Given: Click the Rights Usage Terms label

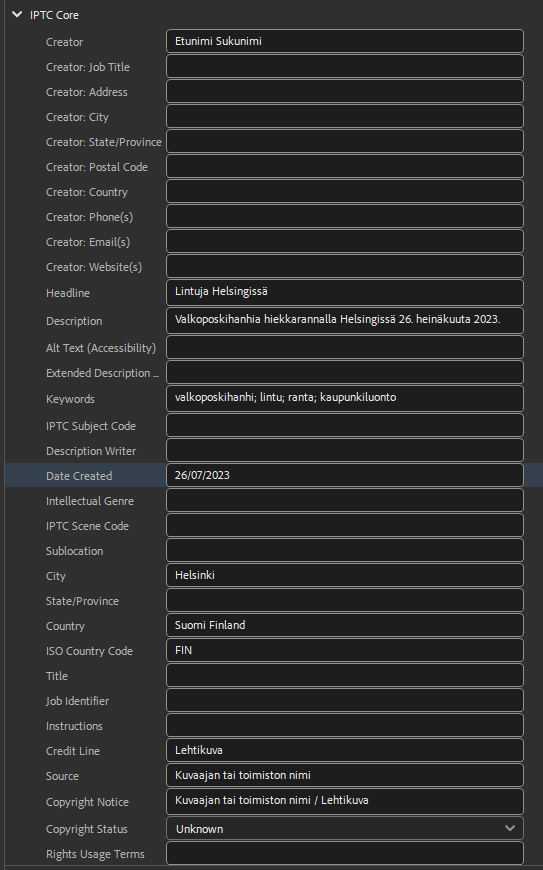Looking at the screenshot, I should (x=95, y=854).
